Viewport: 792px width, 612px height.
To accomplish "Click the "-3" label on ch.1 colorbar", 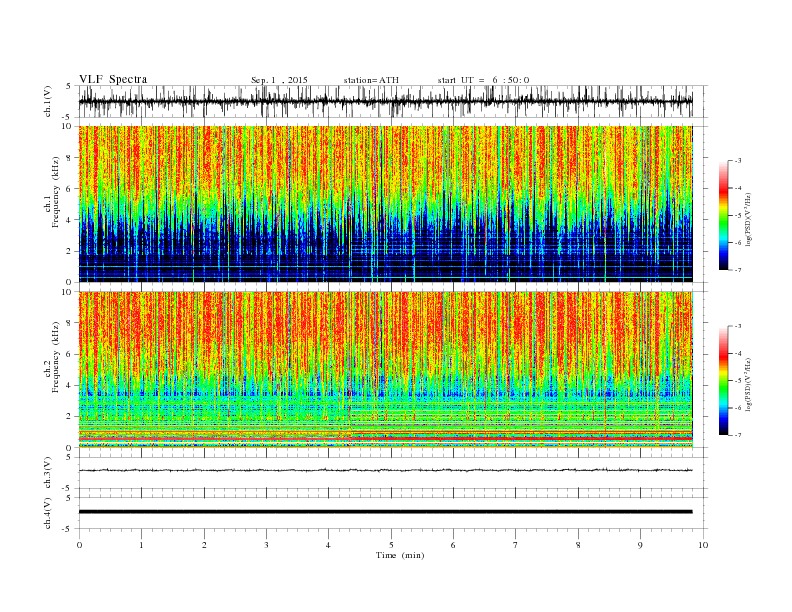I will click(x=738, y=161).
